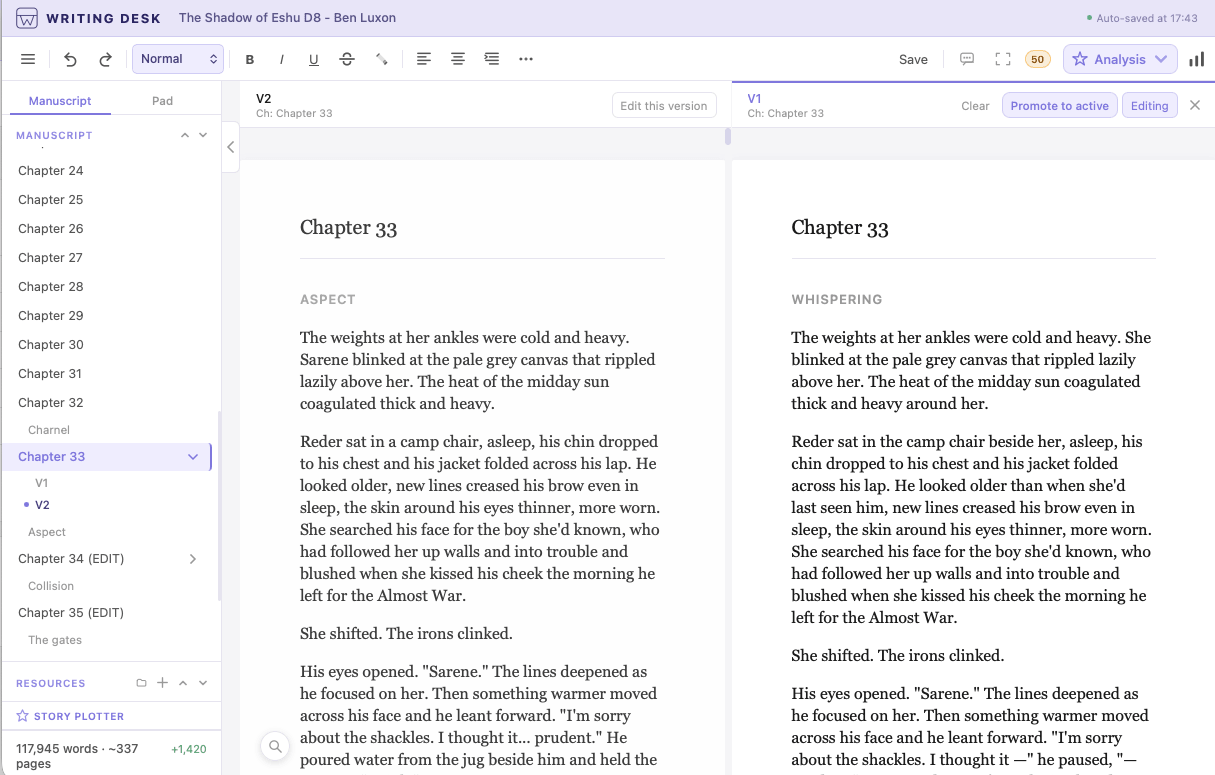Add a resource folder
This screenshot has width=1215, height=775.
142,683
